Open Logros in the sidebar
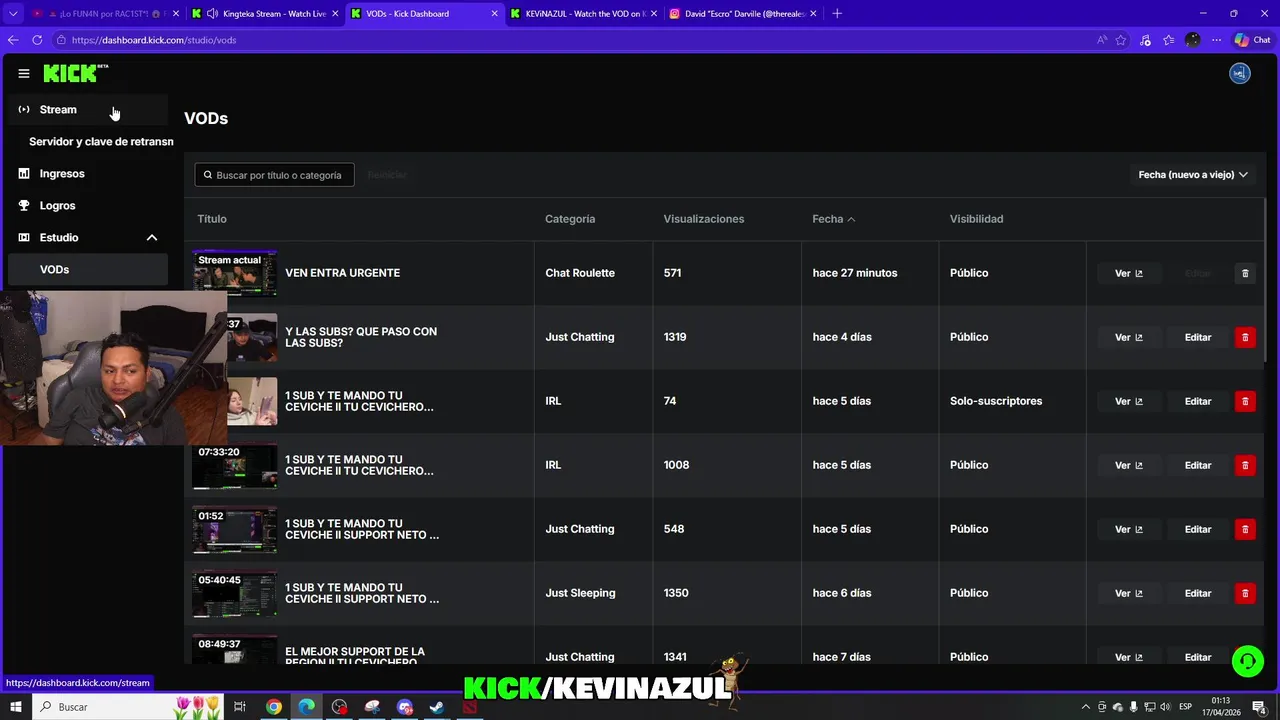 click(88, 205)
